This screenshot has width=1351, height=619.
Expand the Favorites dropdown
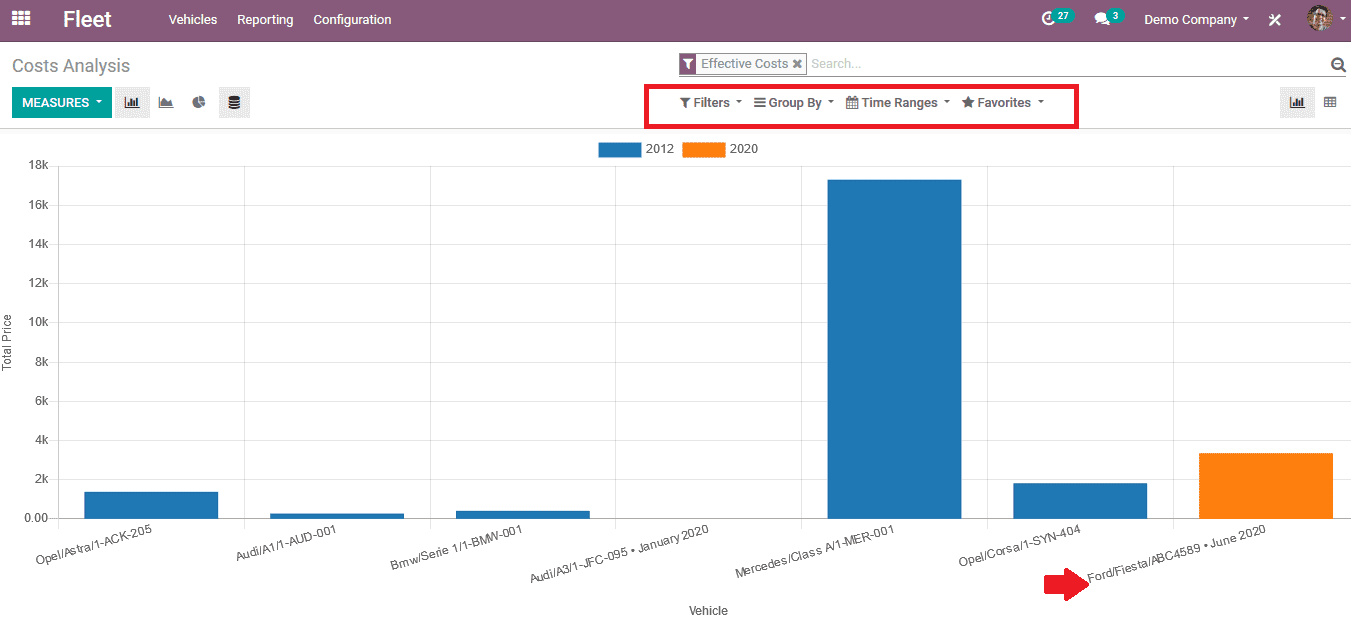1003,103
